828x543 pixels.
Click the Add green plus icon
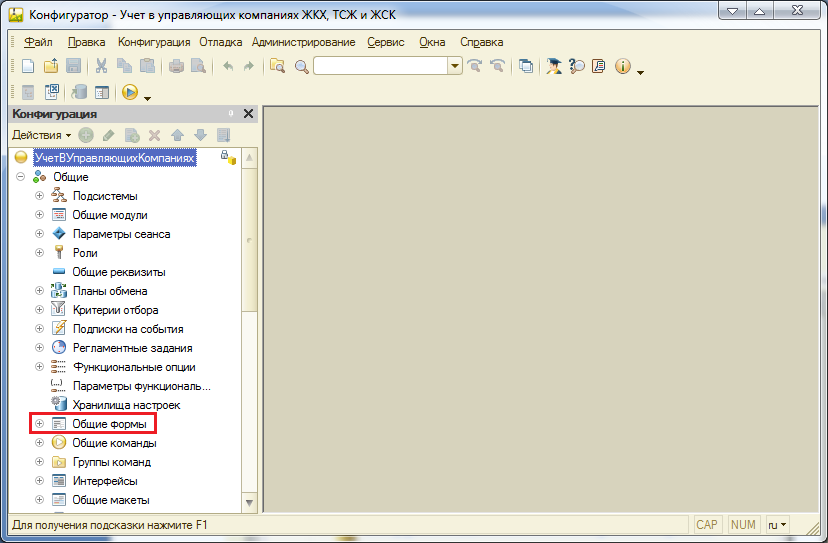86,135
